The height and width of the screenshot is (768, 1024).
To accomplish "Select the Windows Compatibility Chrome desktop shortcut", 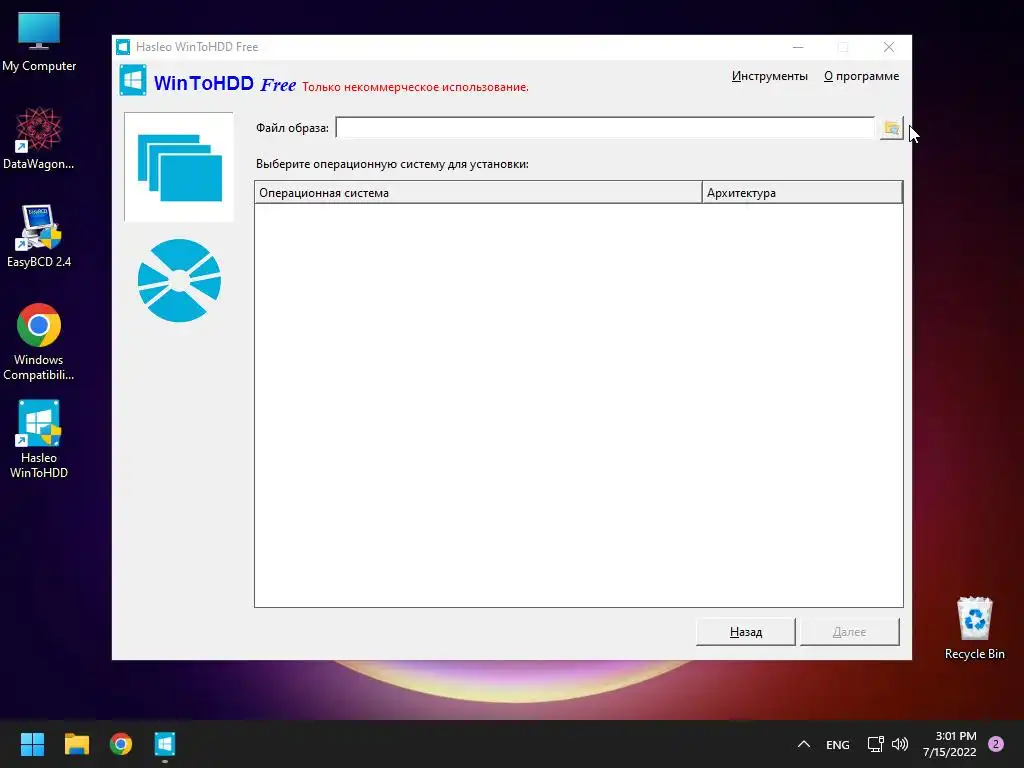I will (39, 342).
